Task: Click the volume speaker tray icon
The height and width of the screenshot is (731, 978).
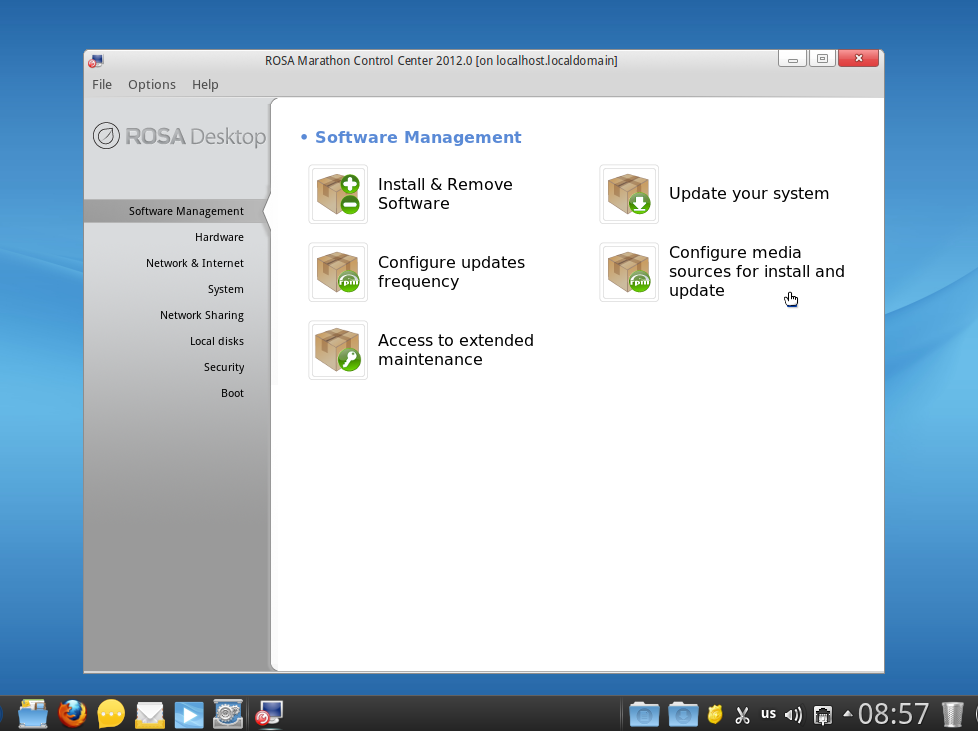Action: point(793,715)
